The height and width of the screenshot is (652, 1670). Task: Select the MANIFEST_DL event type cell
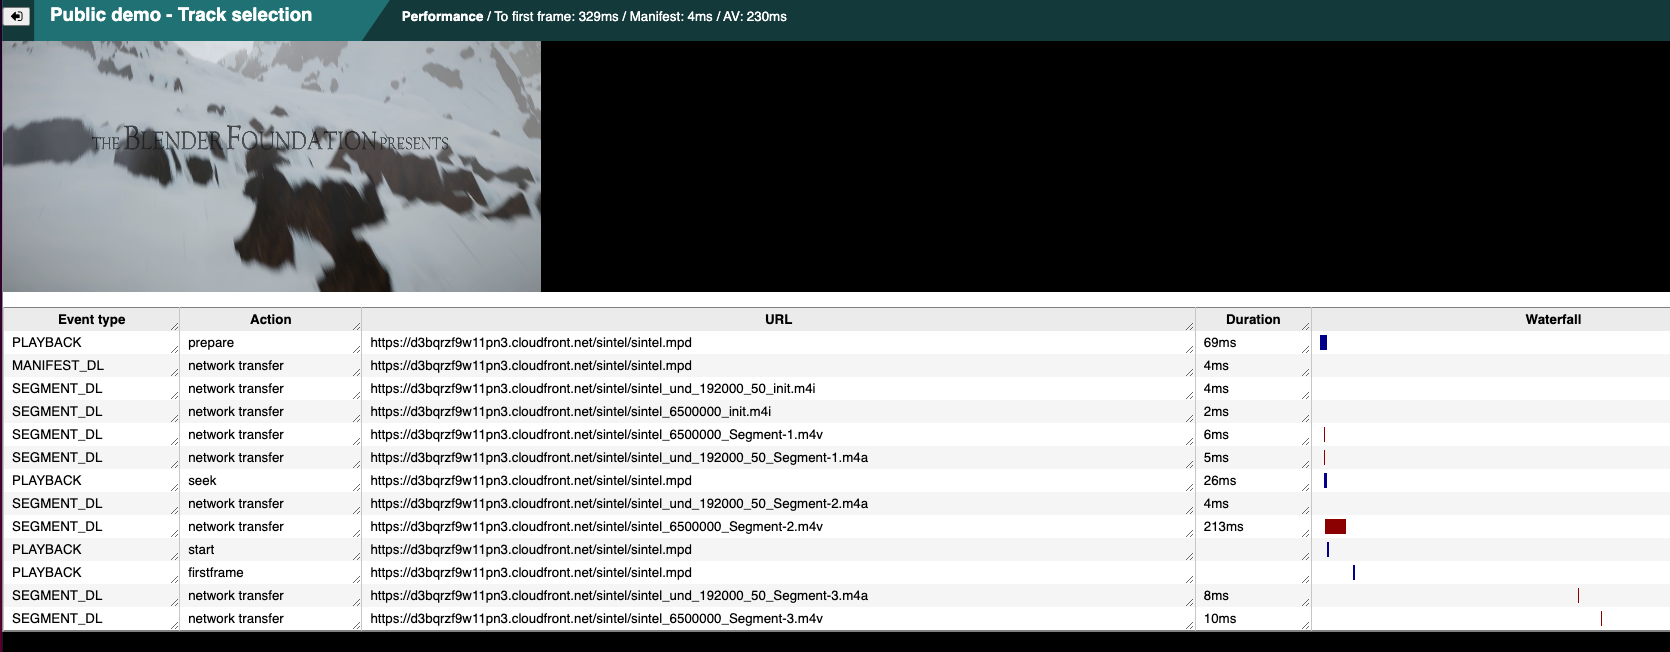58,366
